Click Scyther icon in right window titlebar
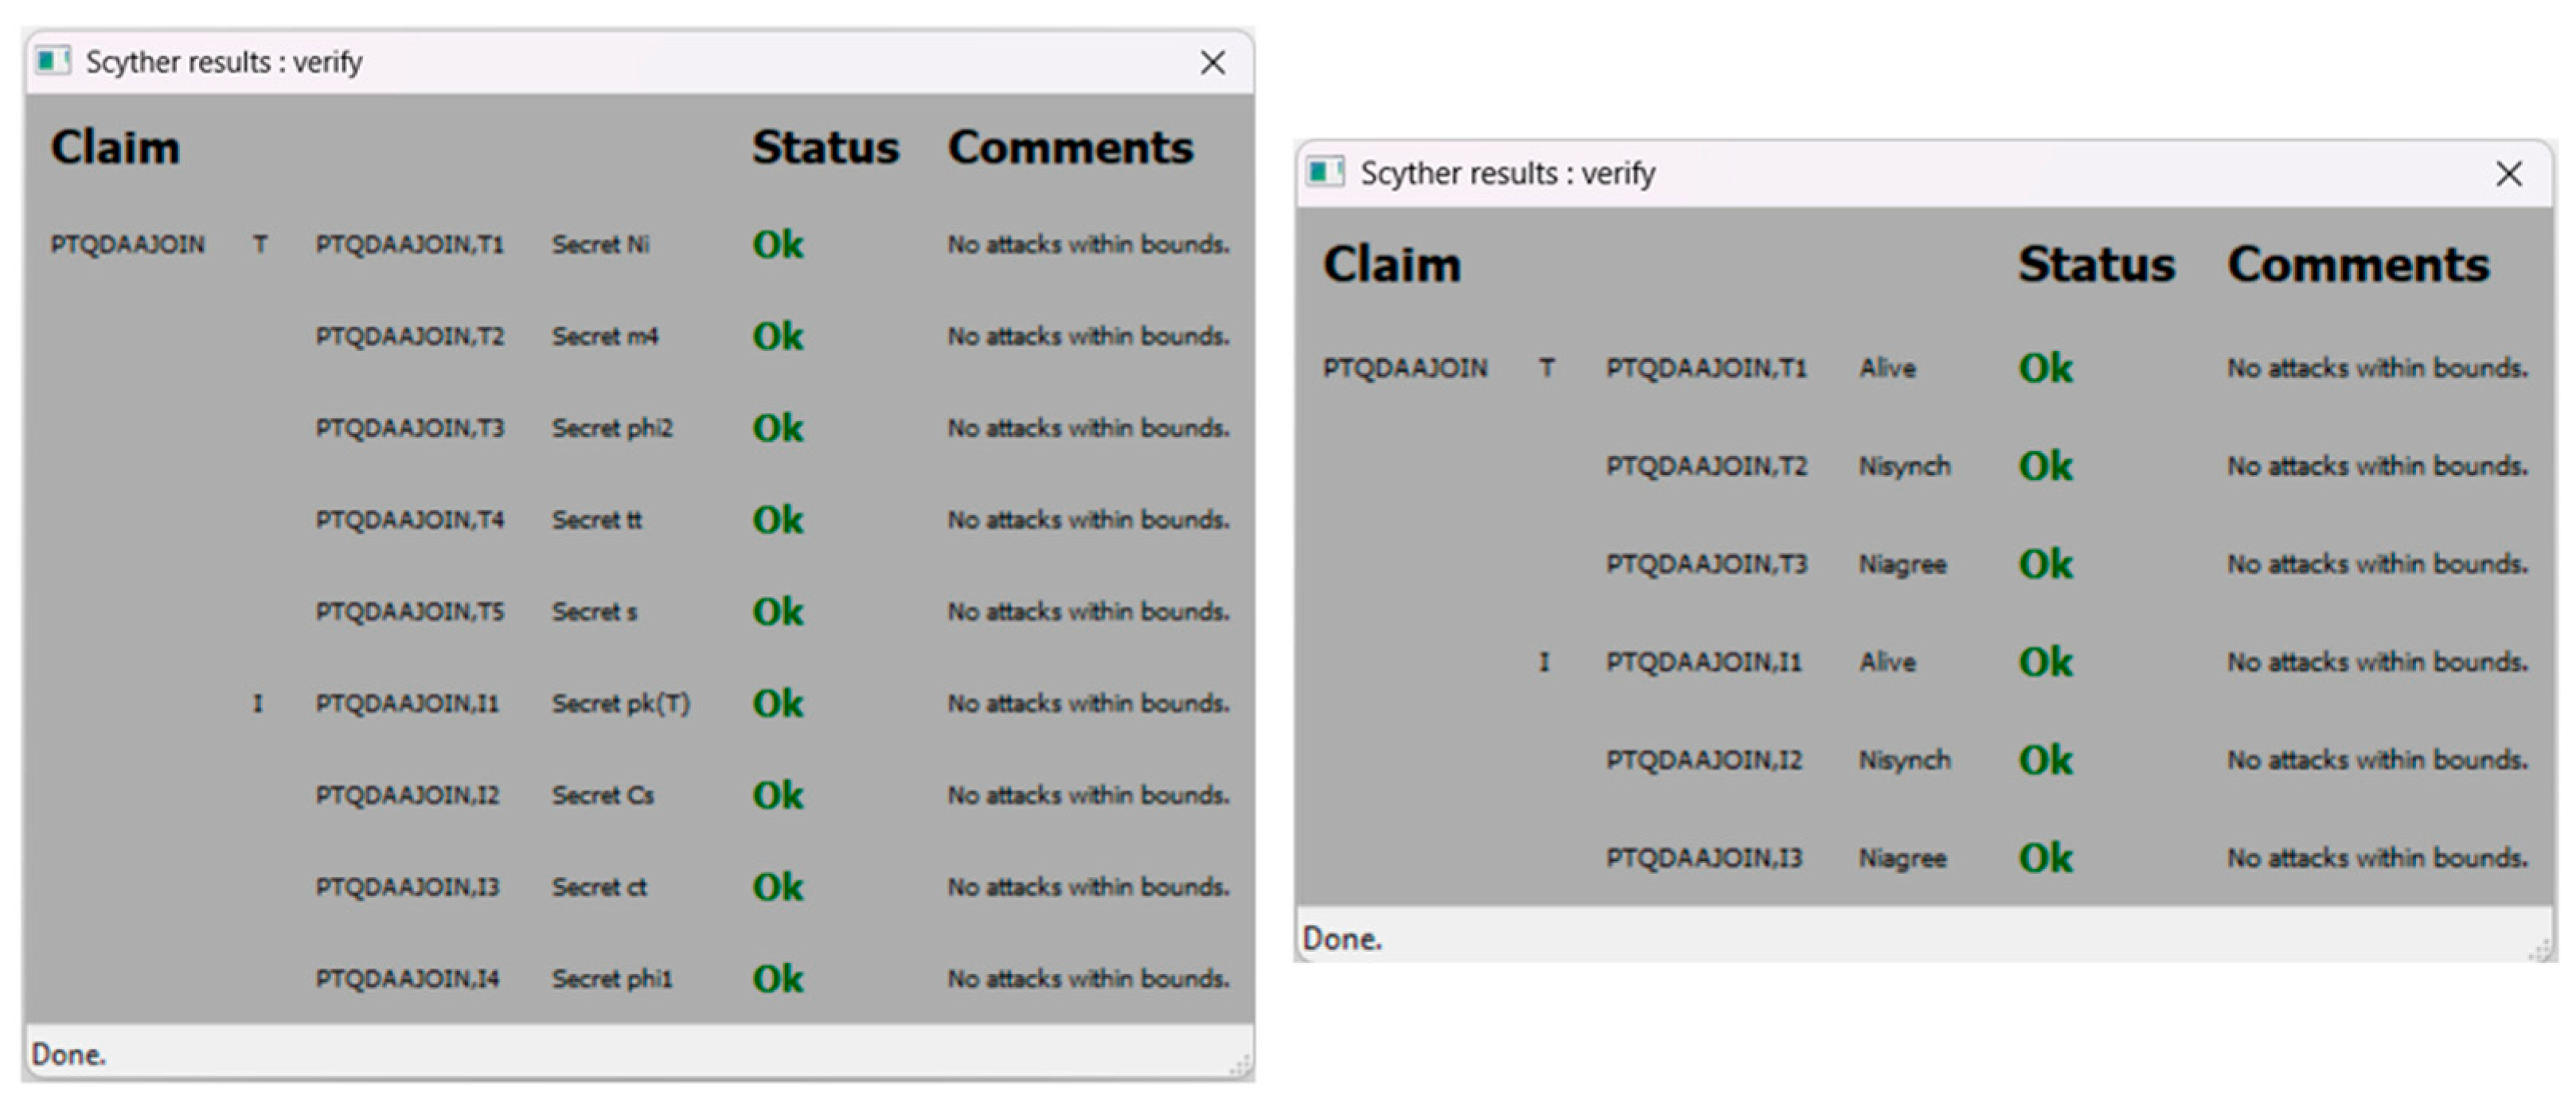Viewport: 2576px width, 1115px height. coord(1326,172)
